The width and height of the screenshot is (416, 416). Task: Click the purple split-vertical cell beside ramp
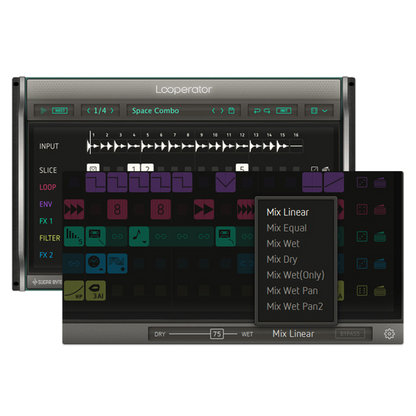click(312, 182)
